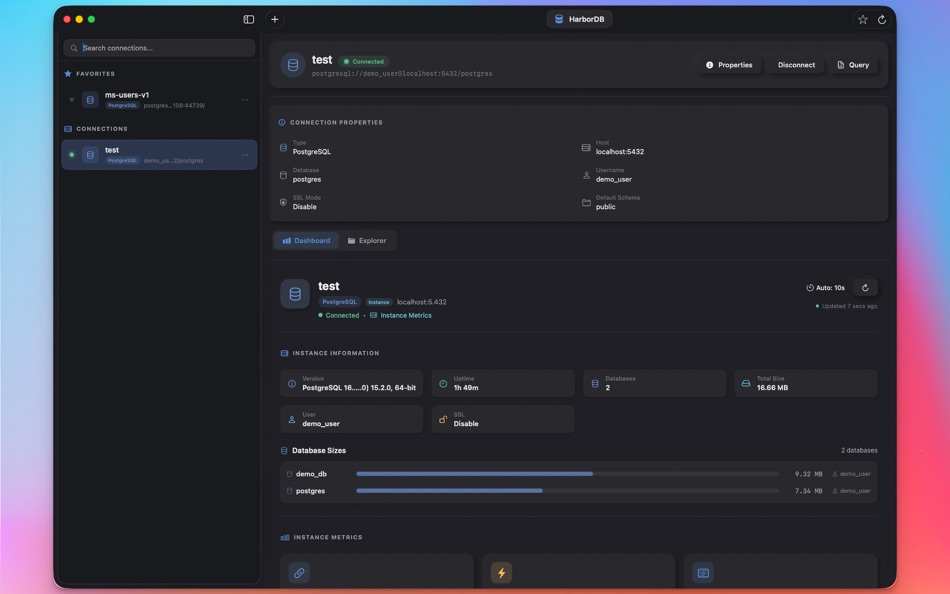Toggle the sidebar panel icon
Image resolution: width=950 pixels, height=594 pixels.
pos(248,19)
